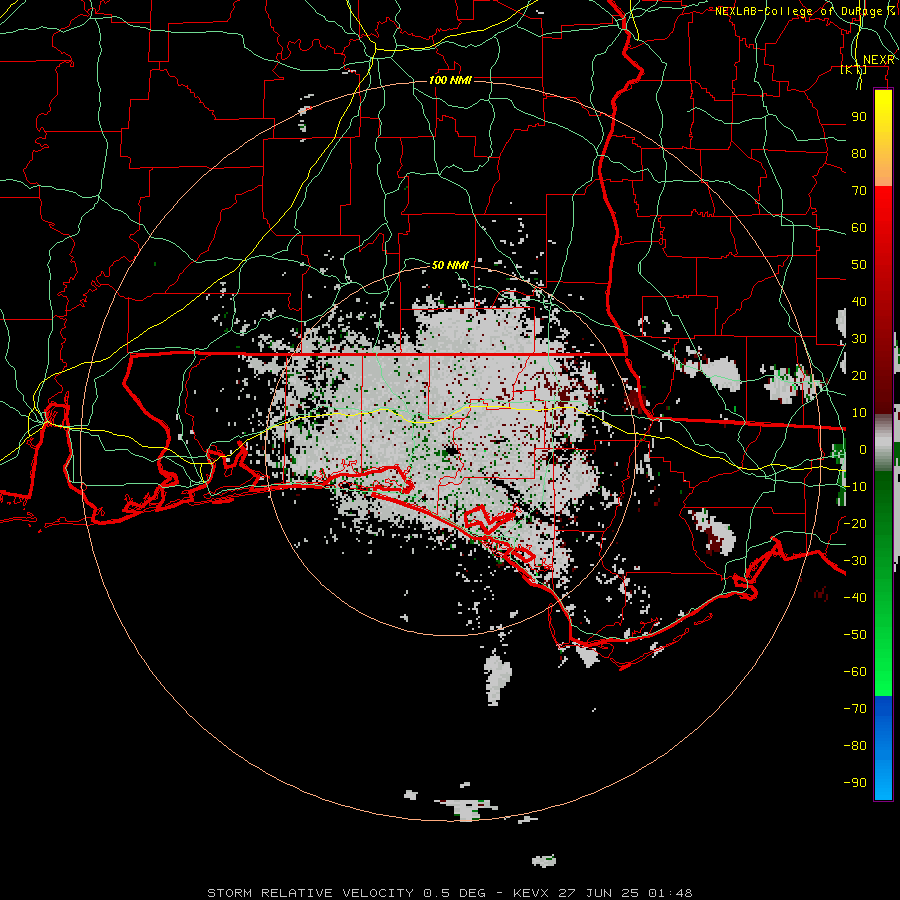The image size is (900, 900).
Task: Click the blue bottom segment of the velocity color bar
Action: point(883,748)
